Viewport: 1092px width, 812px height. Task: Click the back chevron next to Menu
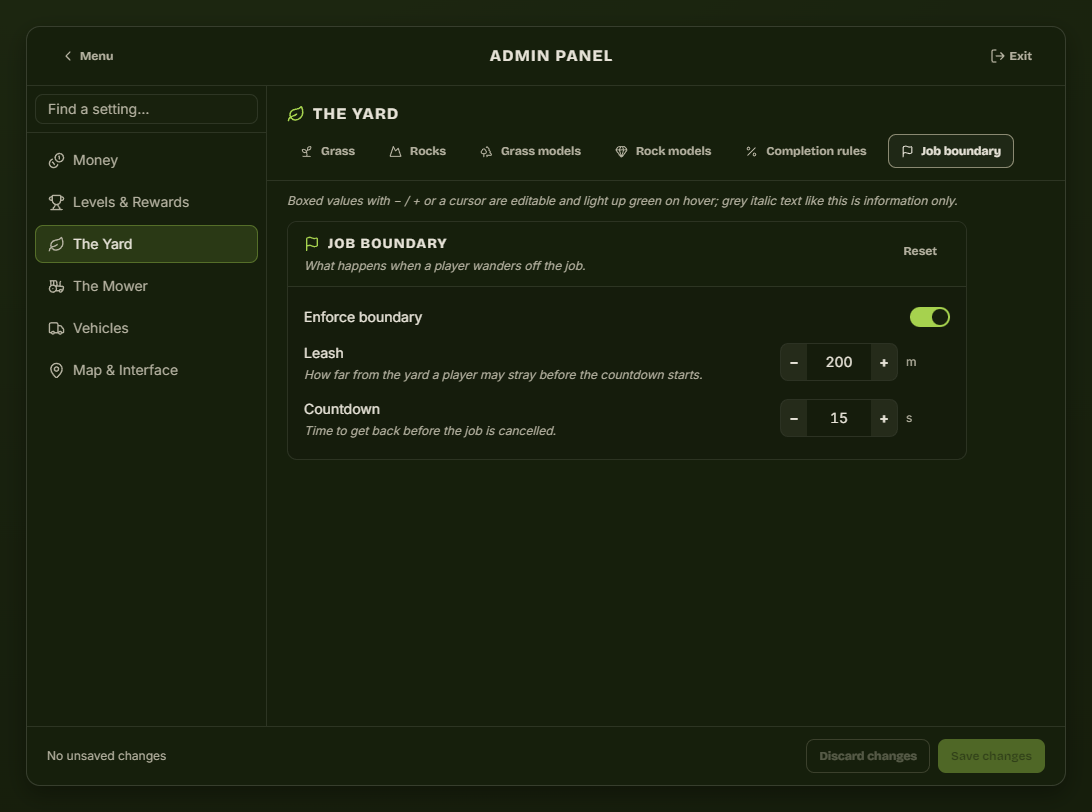(x=68, y=56)
